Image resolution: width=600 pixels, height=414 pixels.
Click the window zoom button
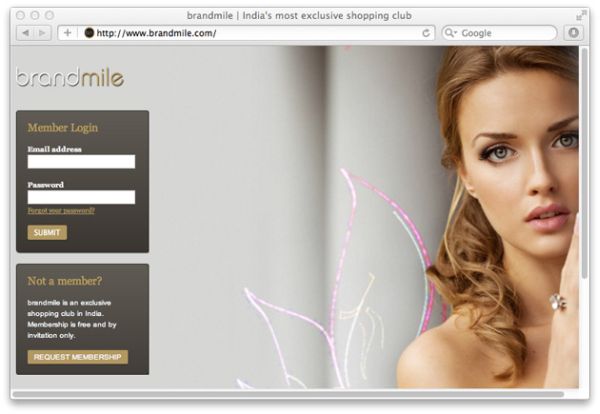pos(49,15)
